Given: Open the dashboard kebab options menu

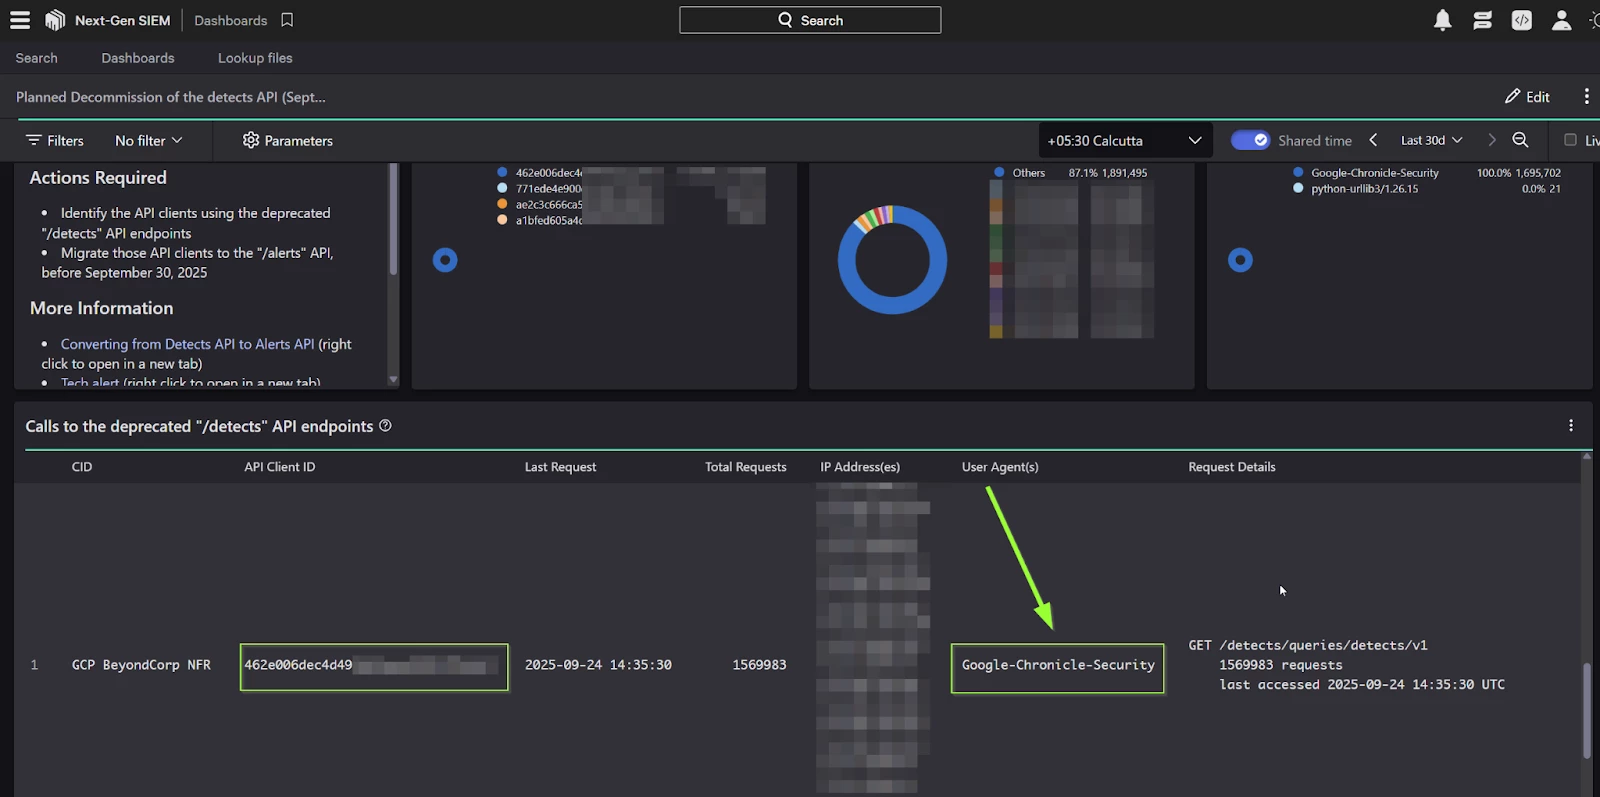Looking at the screenshot, I should pyautogui.click(x=1586, y=97).
